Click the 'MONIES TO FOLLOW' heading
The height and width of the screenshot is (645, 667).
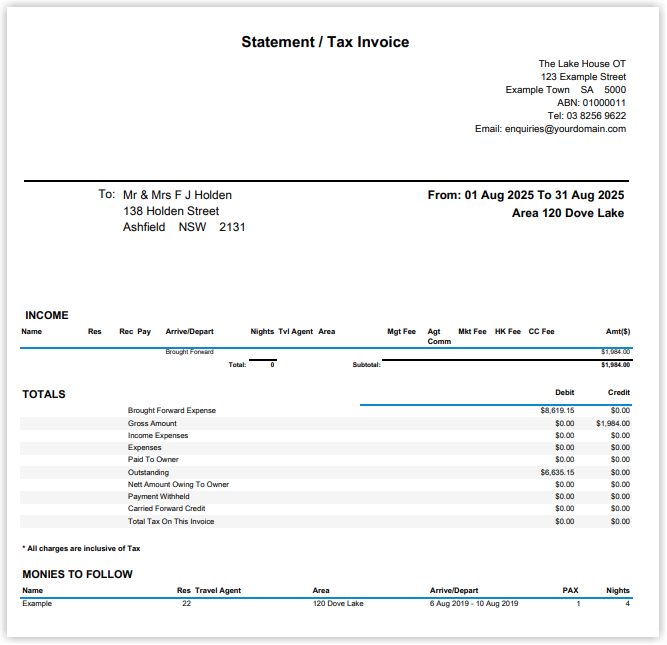77,574
